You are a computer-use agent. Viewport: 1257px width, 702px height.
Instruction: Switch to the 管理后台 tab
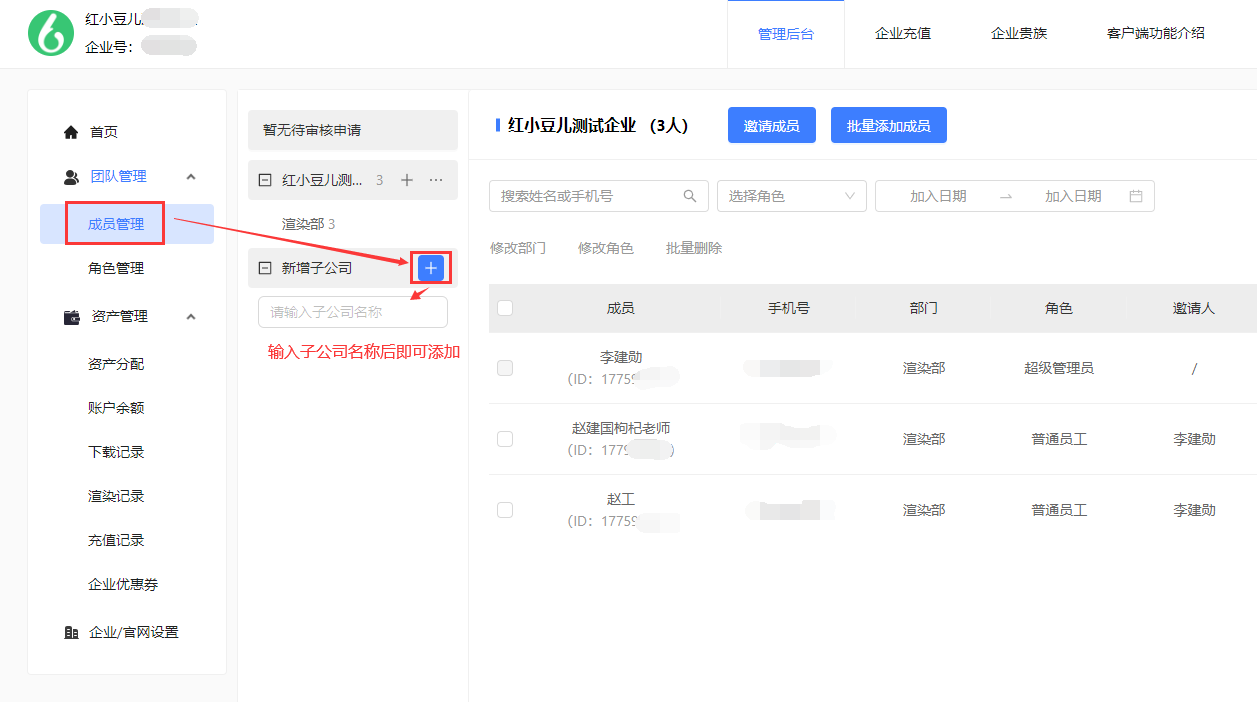[x=786, y=34]
